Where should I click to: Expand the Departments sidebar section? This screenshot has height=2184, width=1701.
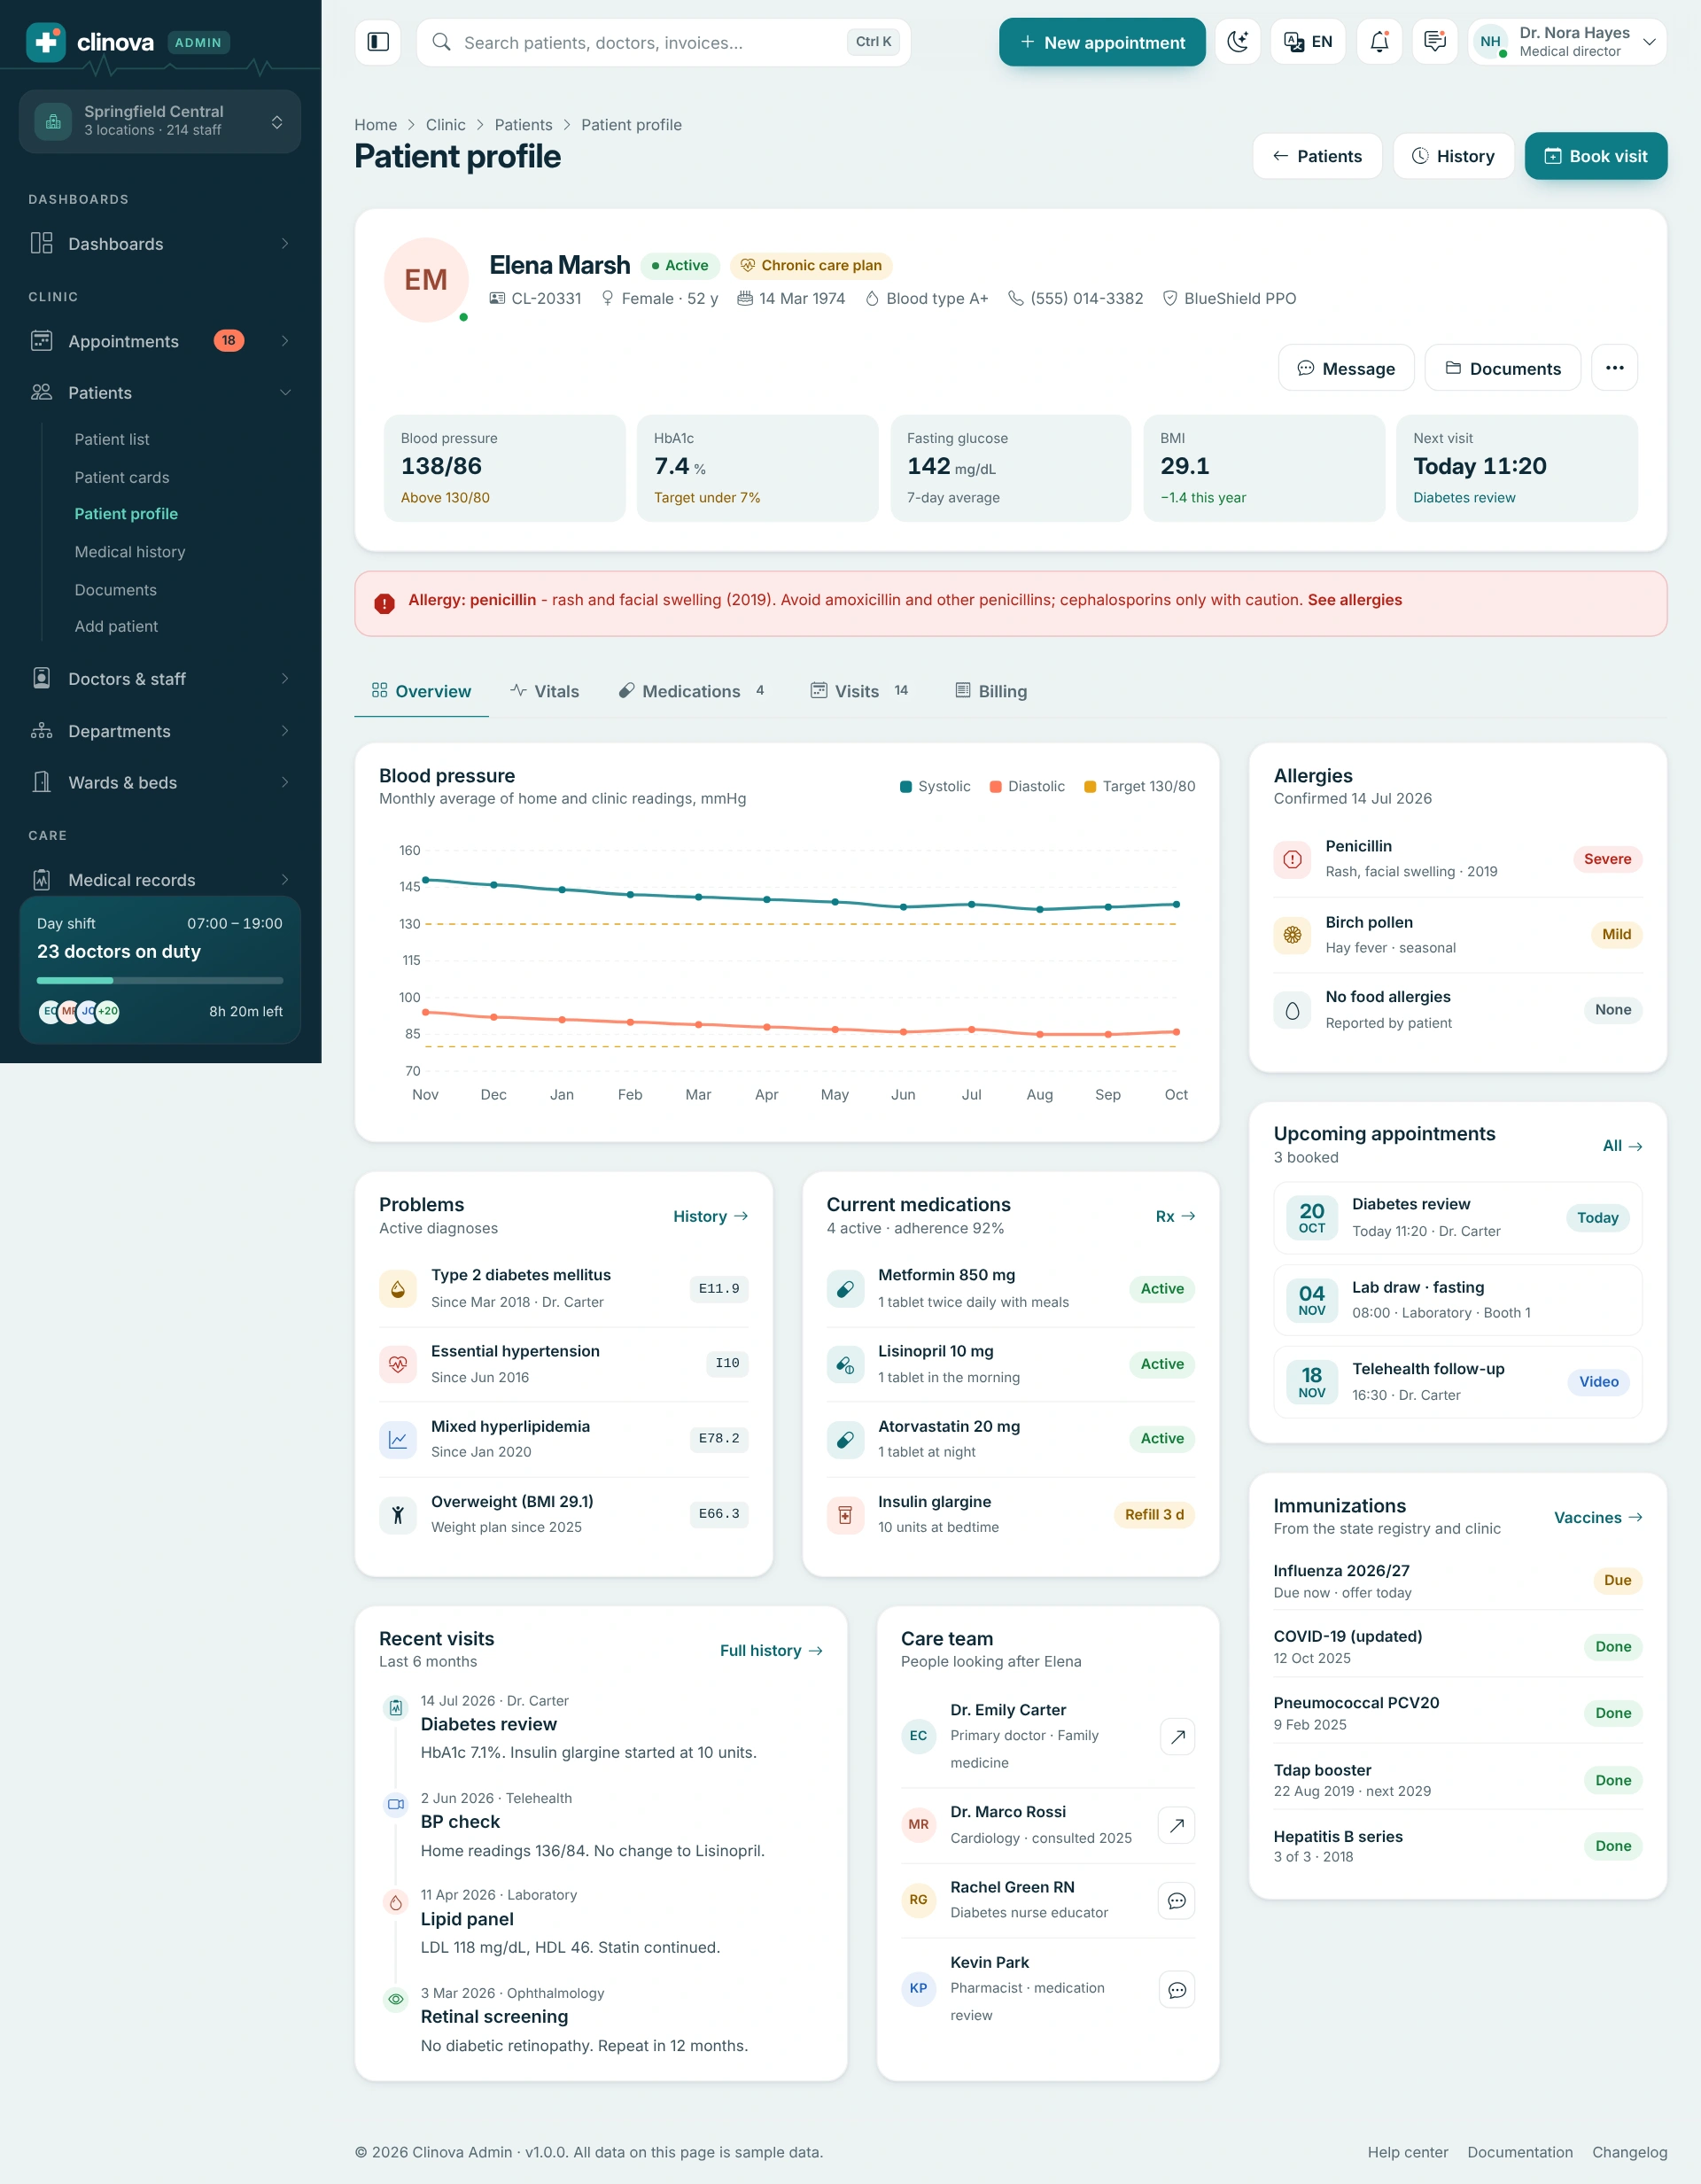pos(160,731)
